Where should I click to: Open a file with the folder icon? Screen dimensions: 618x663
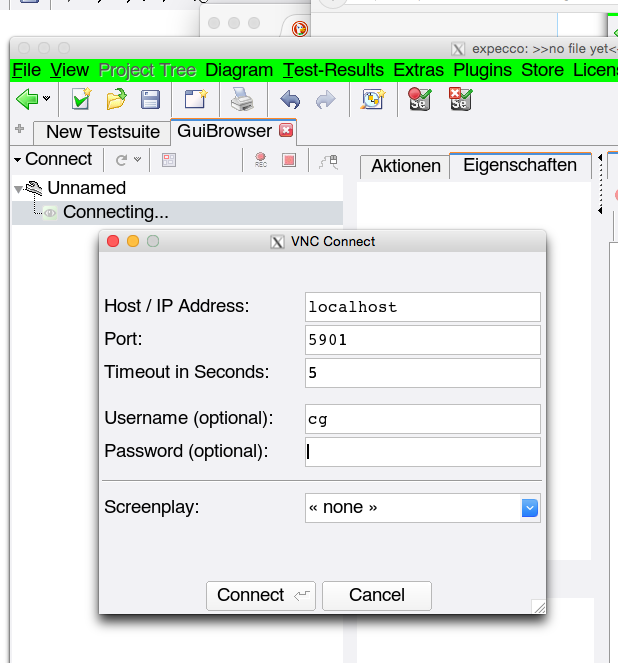pos(116,99)
